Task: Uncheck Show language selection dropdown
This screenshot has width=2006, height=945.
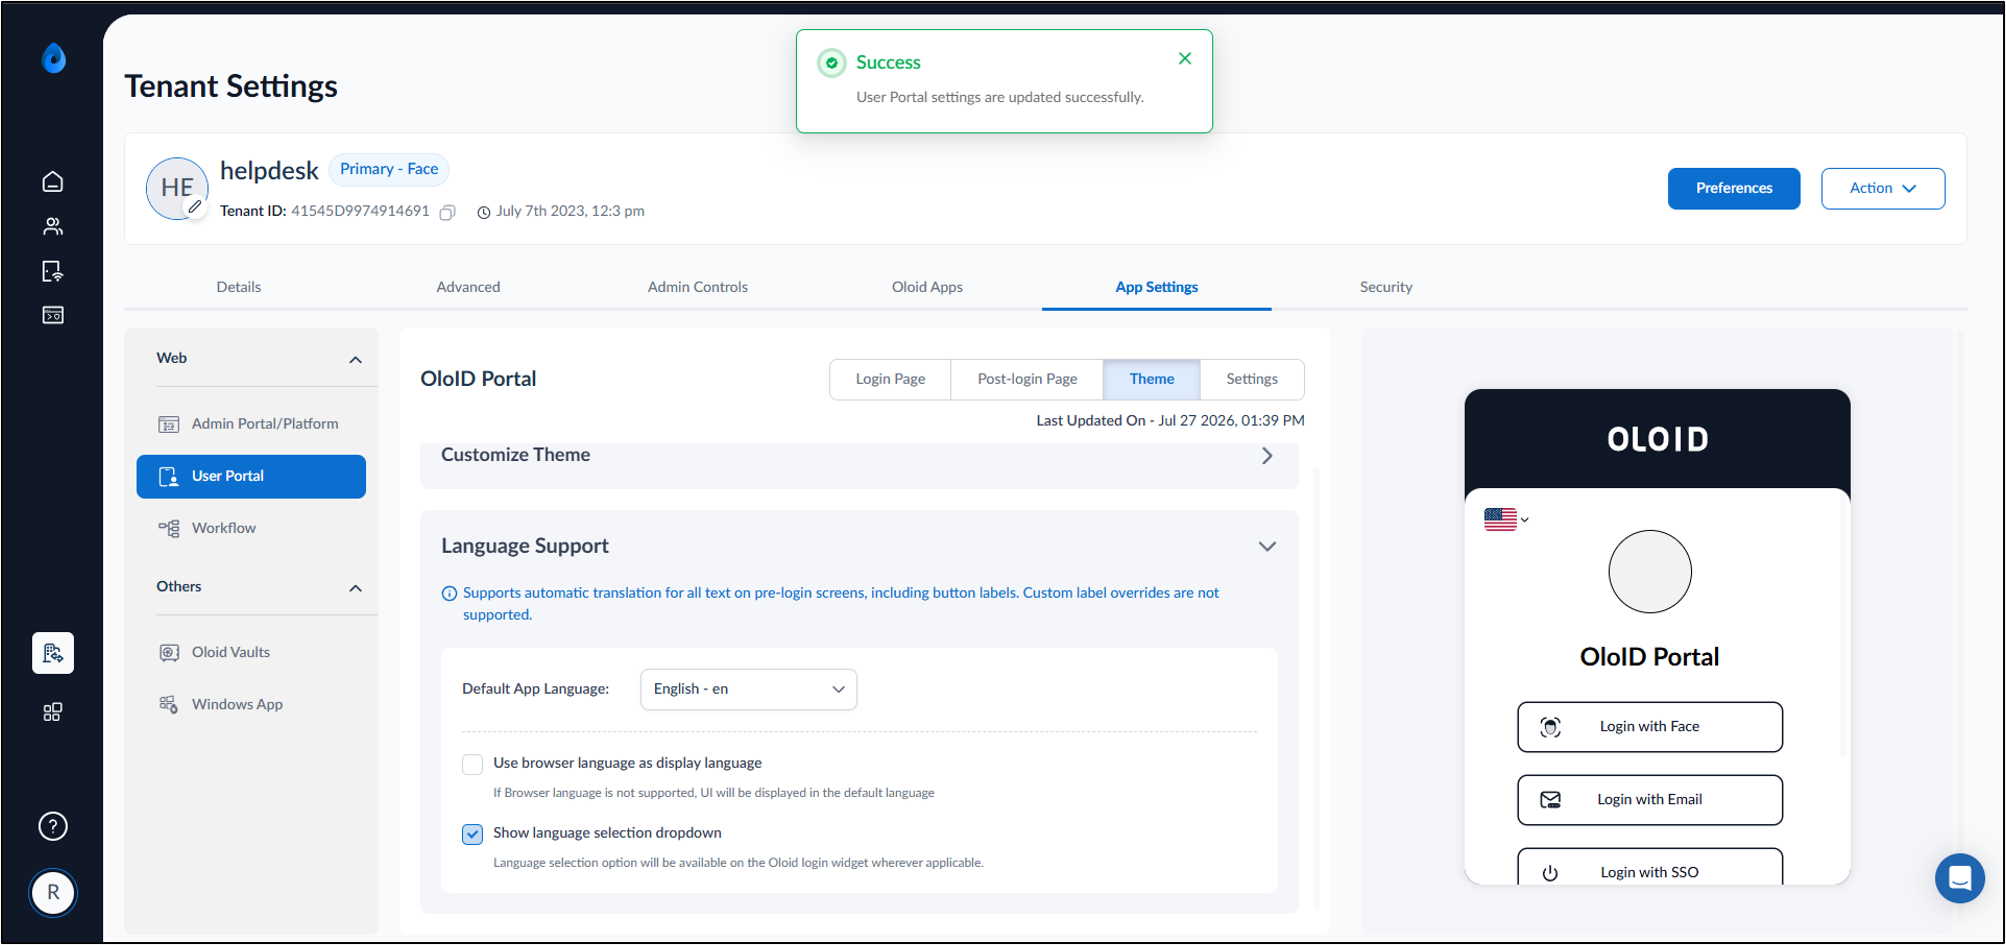Action: (x=473, y=834)
